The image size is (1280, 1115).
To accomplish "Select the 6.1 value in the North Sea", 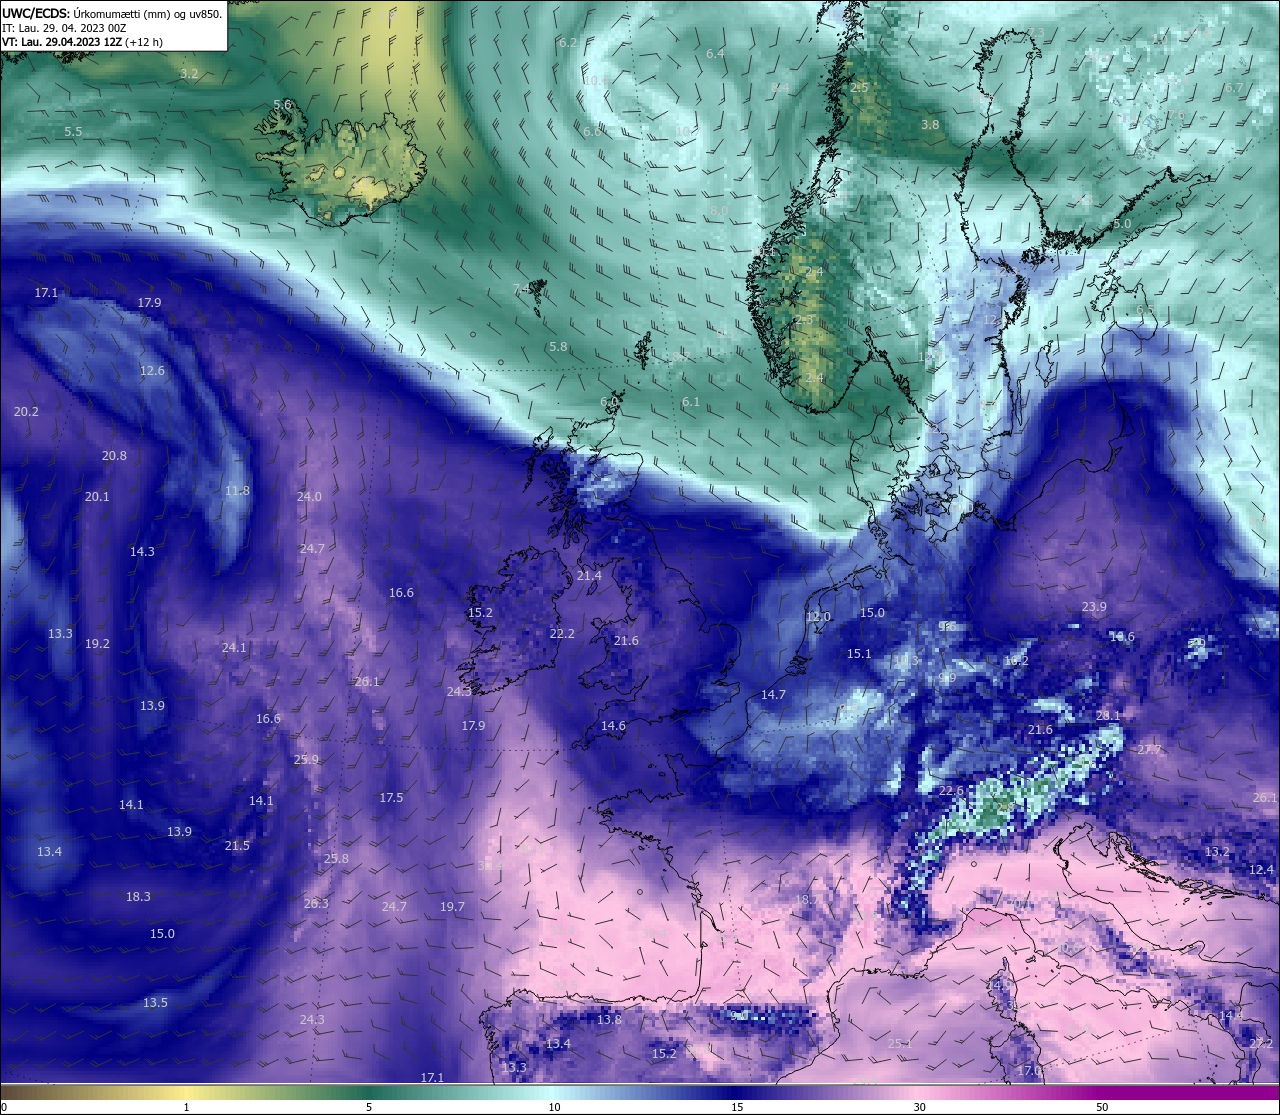I will click(691, 402).
